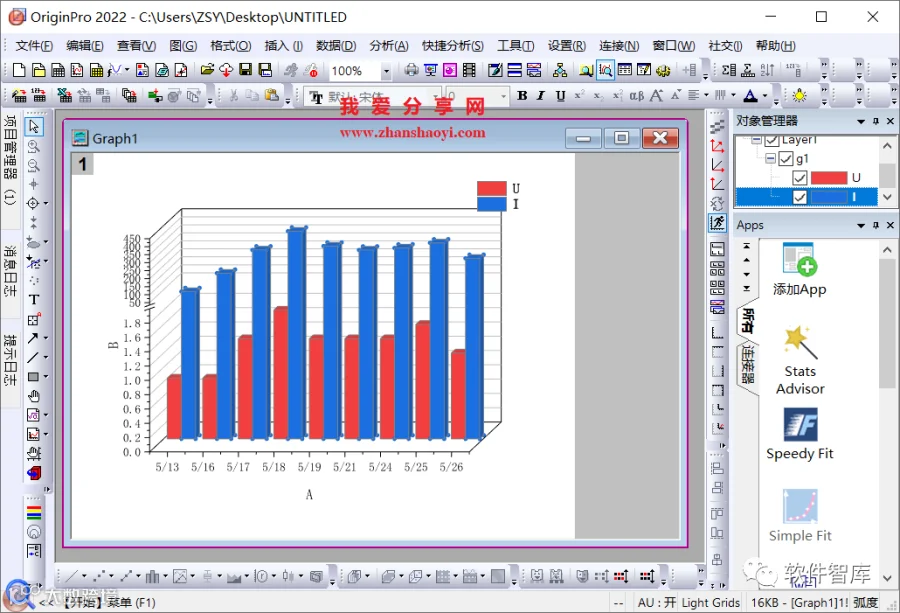Image resolution: width=900 pixels, height=613 pixels.
Task: Click the New Folder toolbar icon
Action: tap(38, 70)
